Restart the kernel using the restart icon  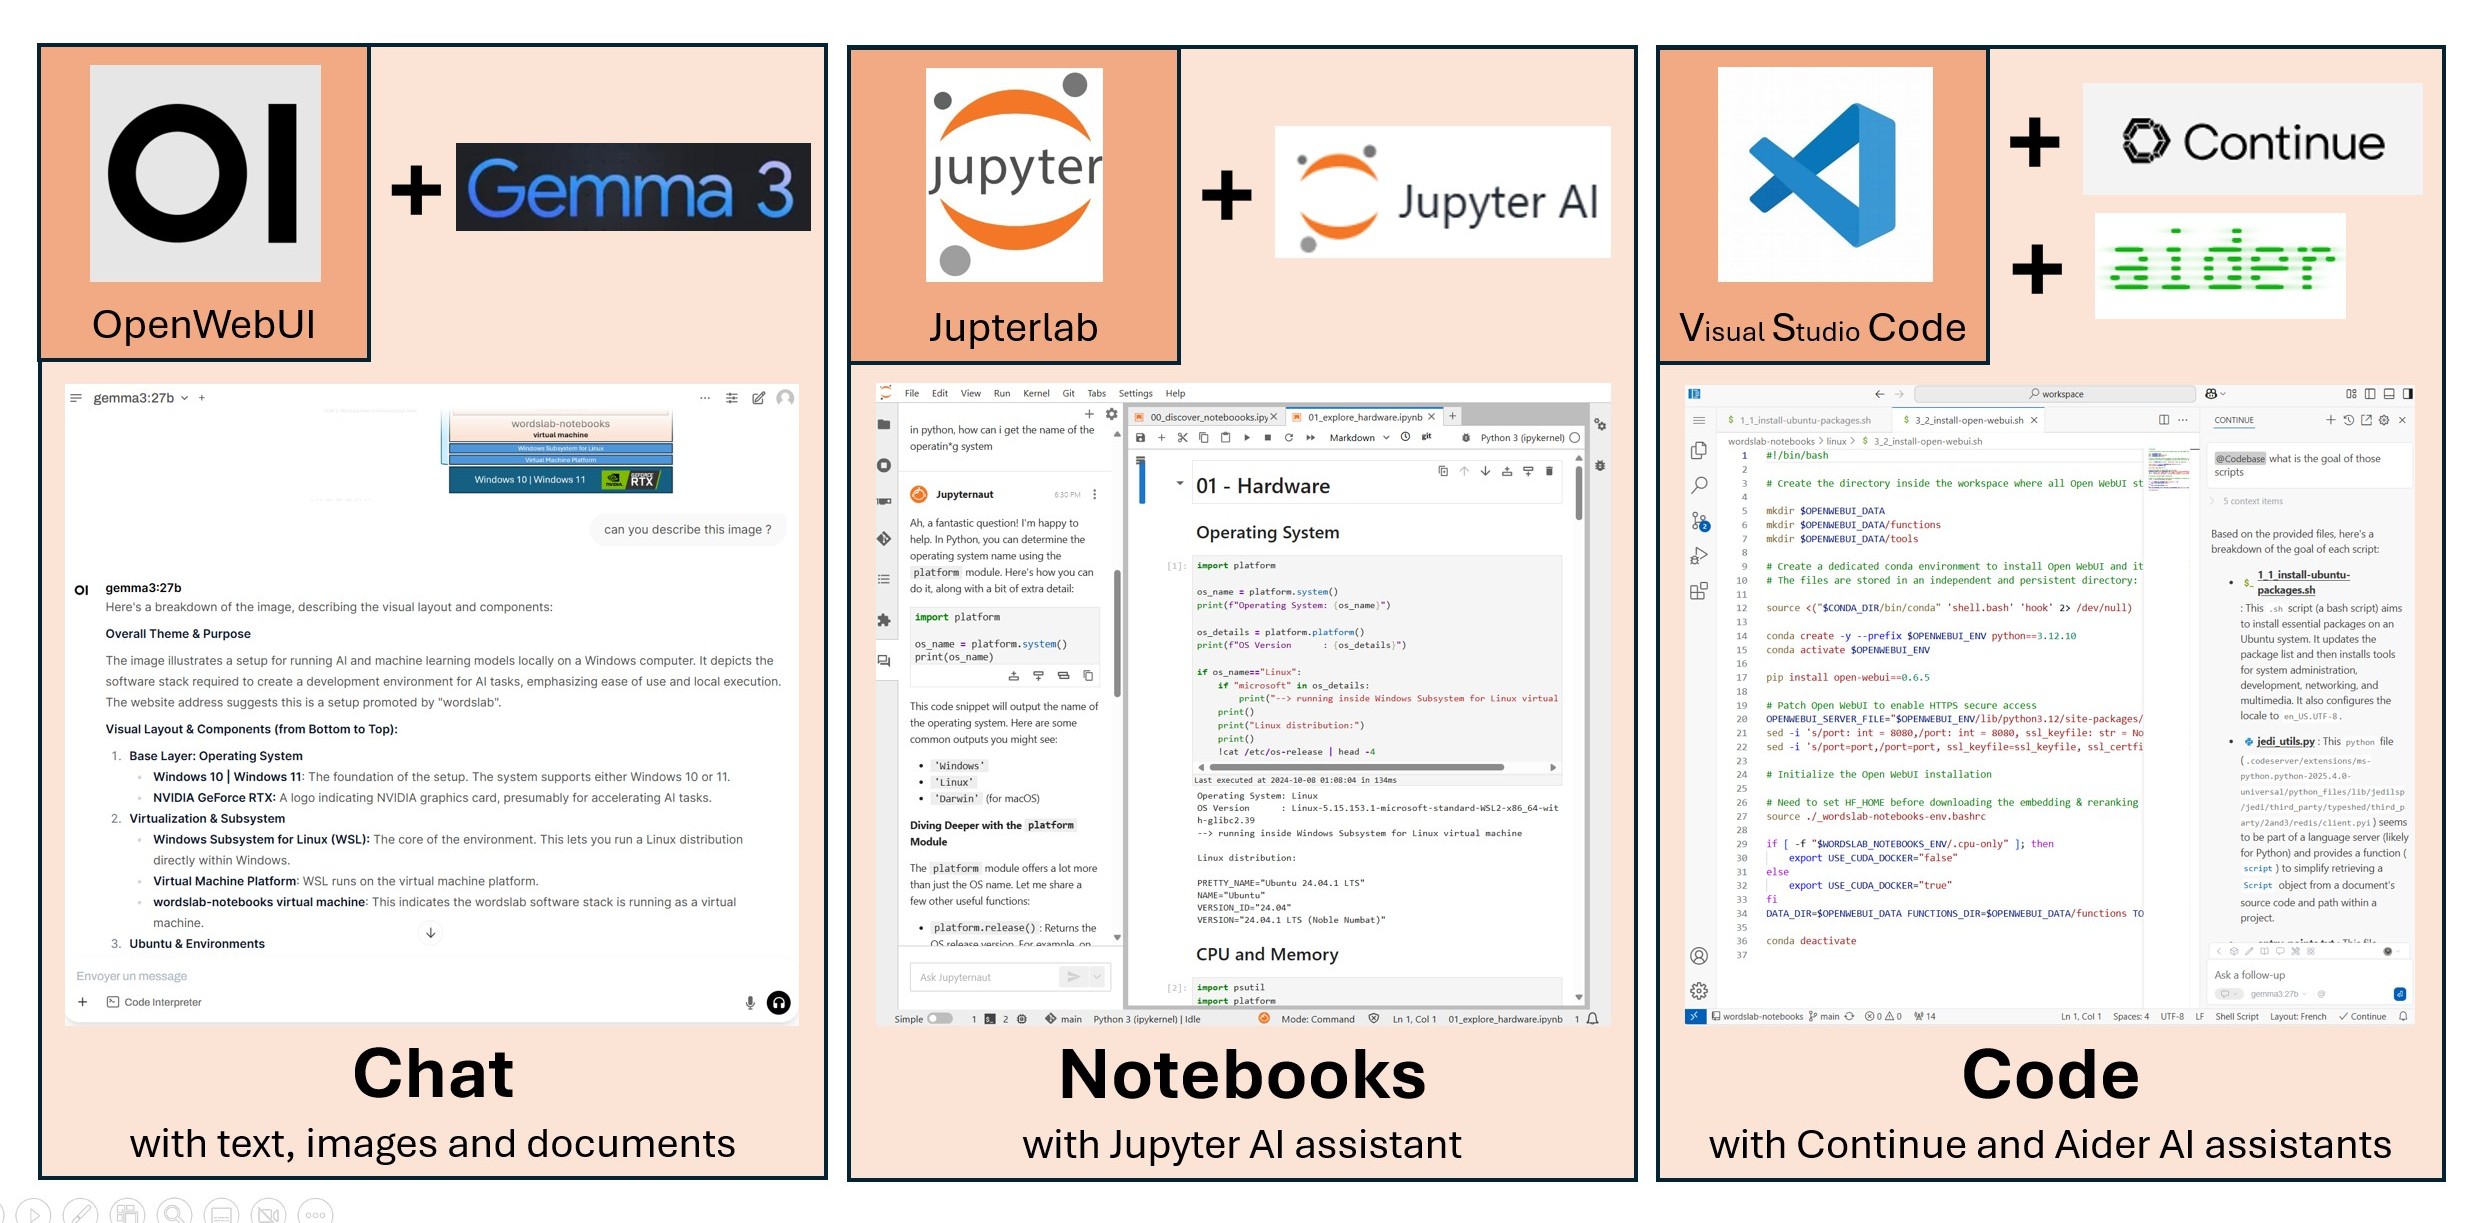coord(1288,438)
